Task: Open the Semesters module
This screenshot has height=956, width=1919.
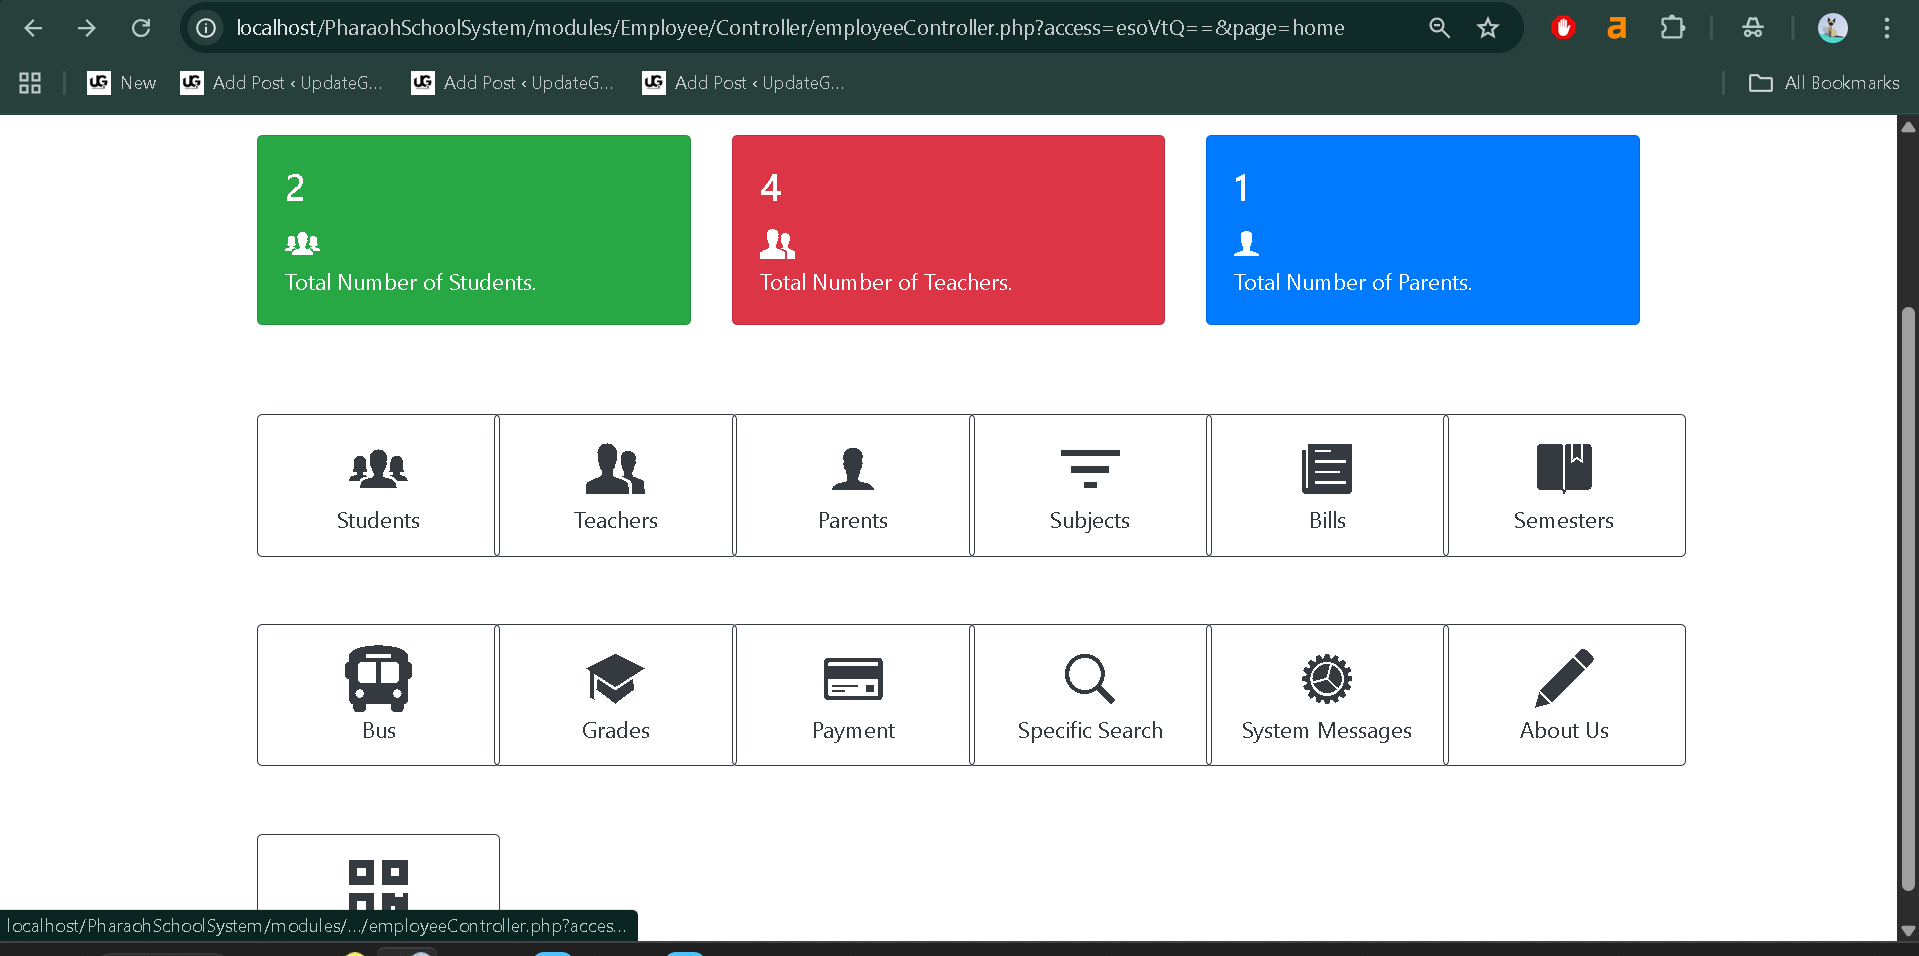Action: [x=1563, y=486]
